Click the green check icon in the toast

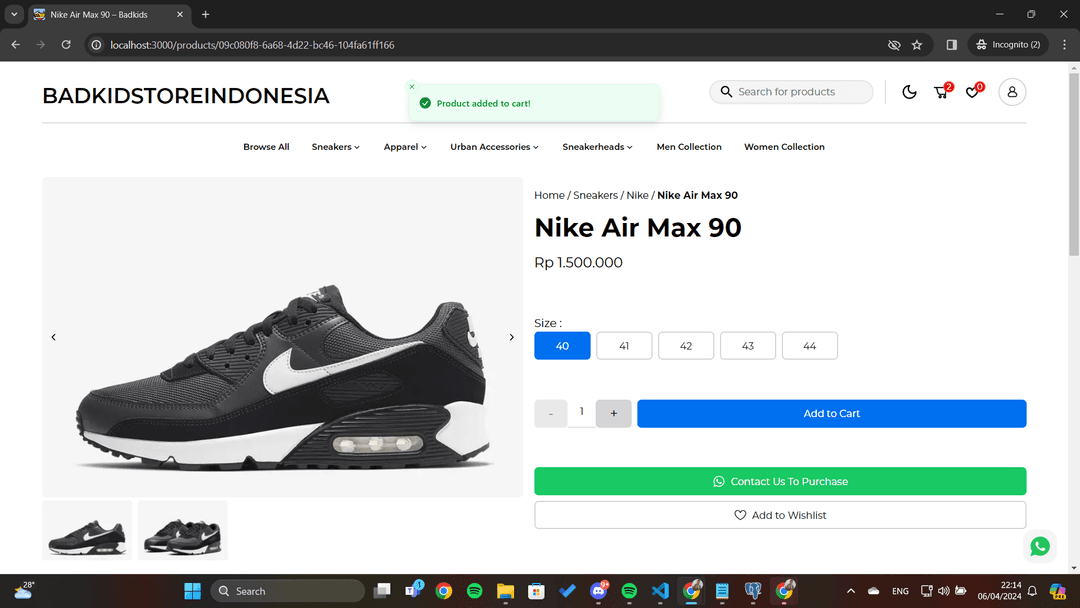click(425, 103)
